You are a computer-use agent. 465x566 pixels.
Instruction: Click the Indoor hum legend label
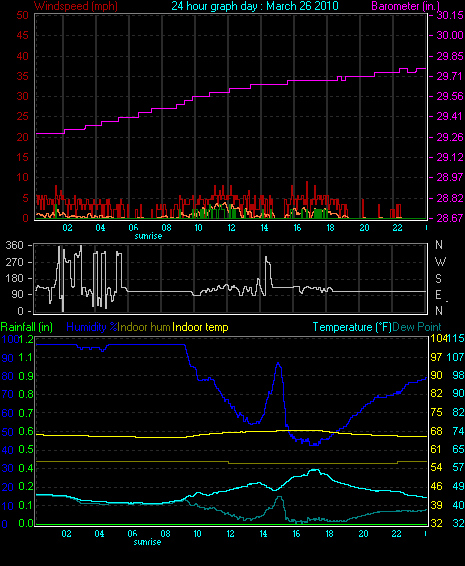(x=144, y=327)
